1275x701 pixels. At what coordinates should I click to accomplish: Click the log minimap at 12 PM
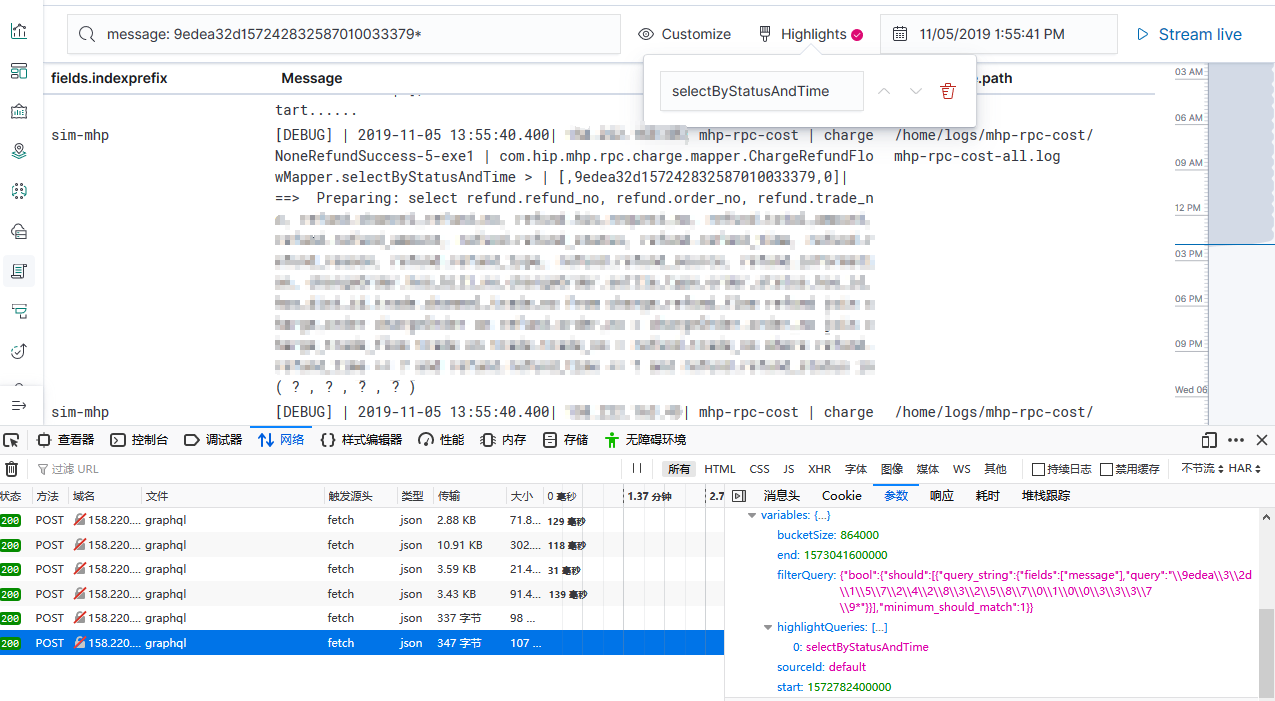click(x=1190, y=208)
